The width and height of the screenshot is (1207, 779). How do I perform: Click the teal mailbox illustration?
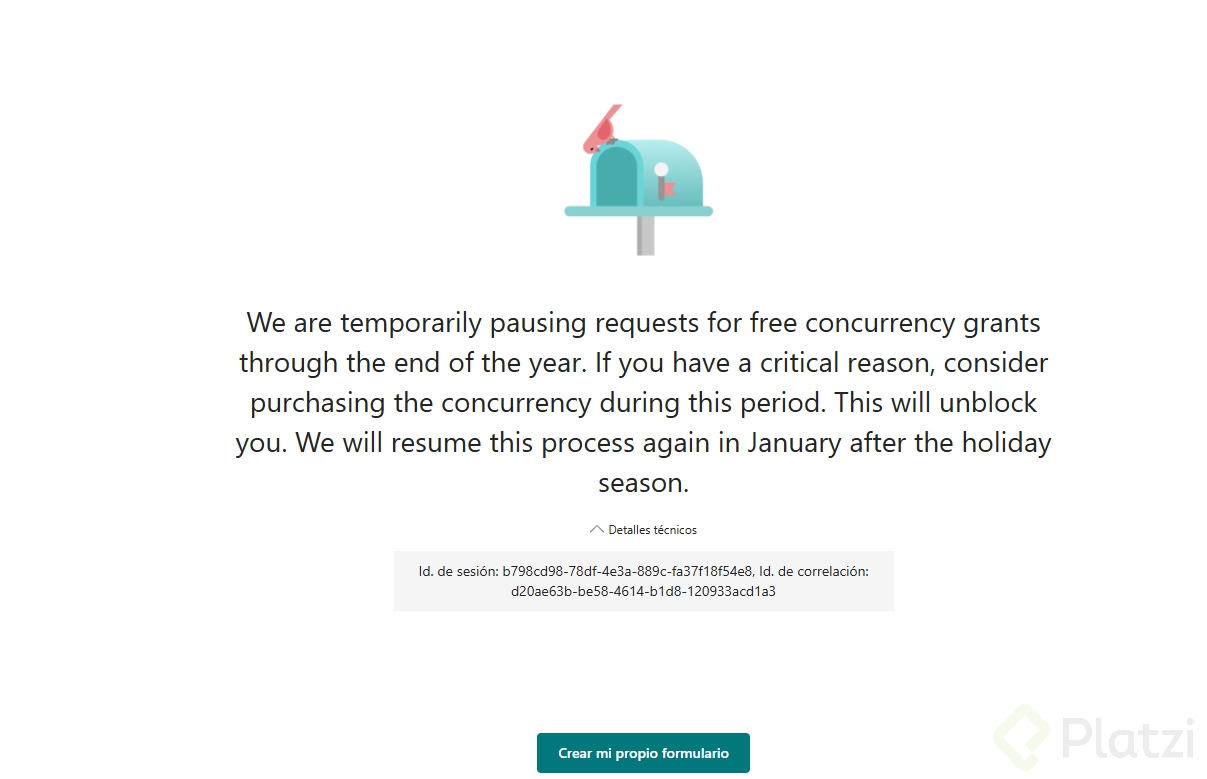point(638,179)
